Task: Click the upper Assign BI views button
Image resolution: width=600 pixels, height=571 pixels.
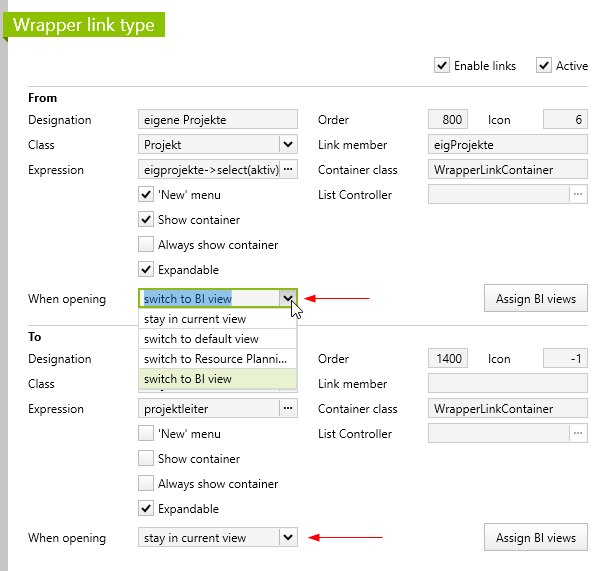Action: coord(536,298)
